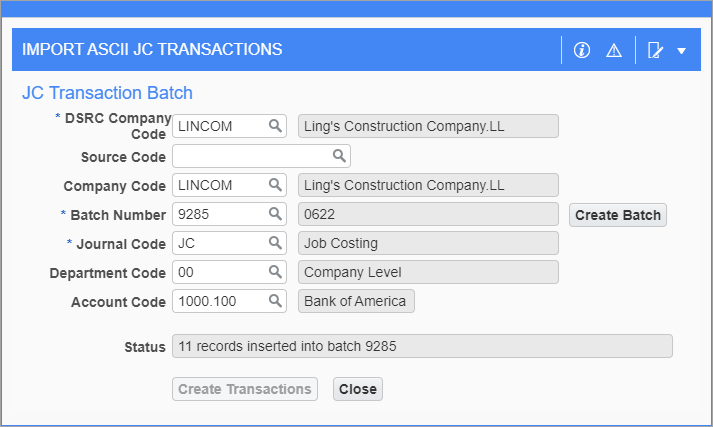The image size is (713, 427).
Task: Click the Company Level description field
Action: click(x=428, y=272)
